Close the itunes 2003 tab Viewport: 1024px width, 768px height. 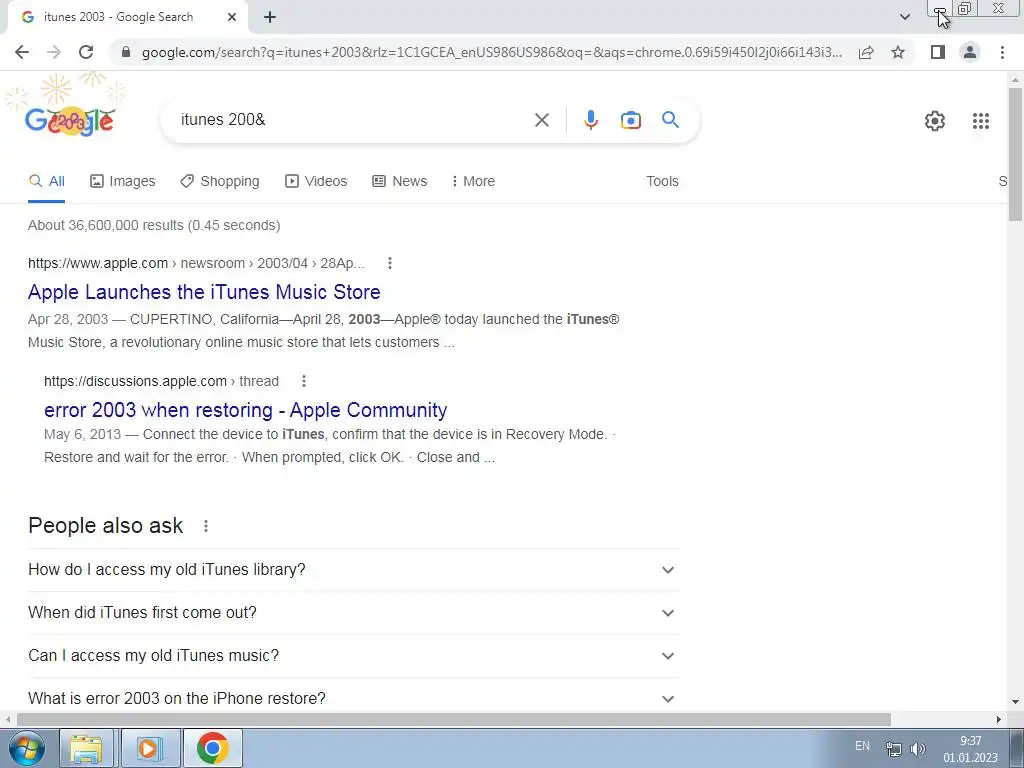point(232,17)
